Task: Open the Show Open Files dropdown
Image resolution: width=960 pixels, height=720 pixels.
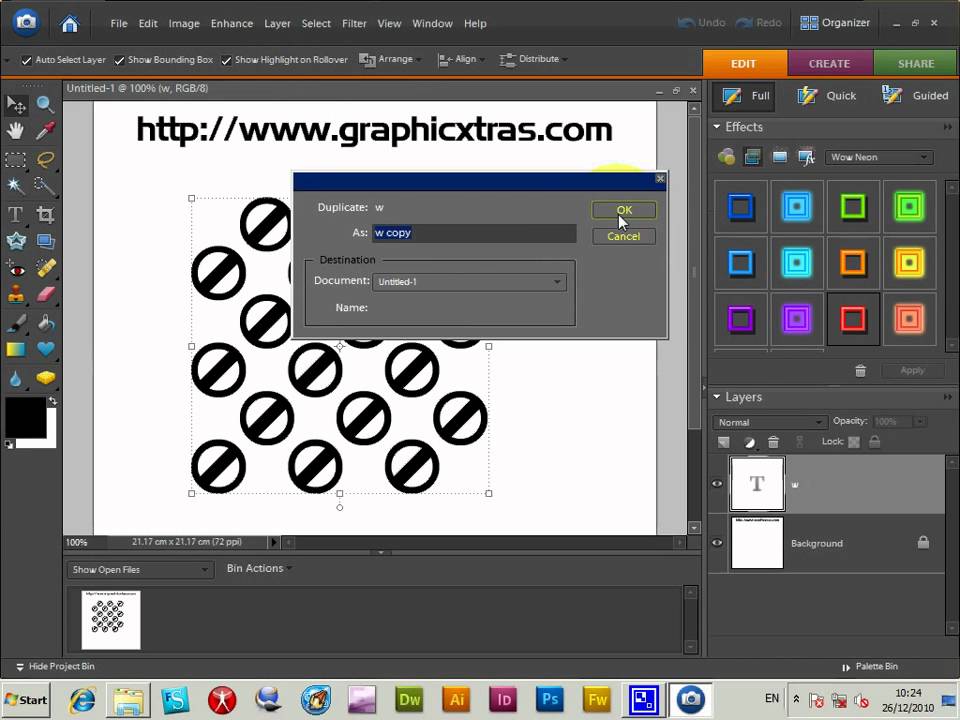Action: tap(139, 569)
